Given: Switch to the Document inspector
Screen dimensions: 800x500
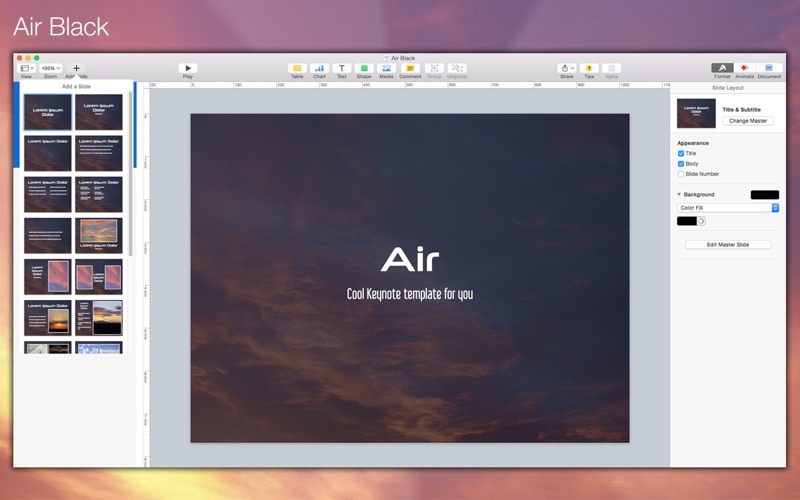Looking at the screenshot, I should click(769, 68).
